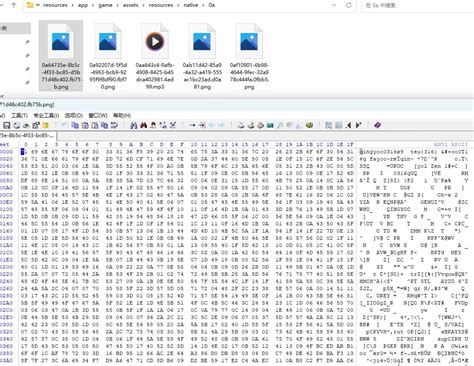Click the Explorer search box for 0a
474x366 pixels.
(417, 5)
